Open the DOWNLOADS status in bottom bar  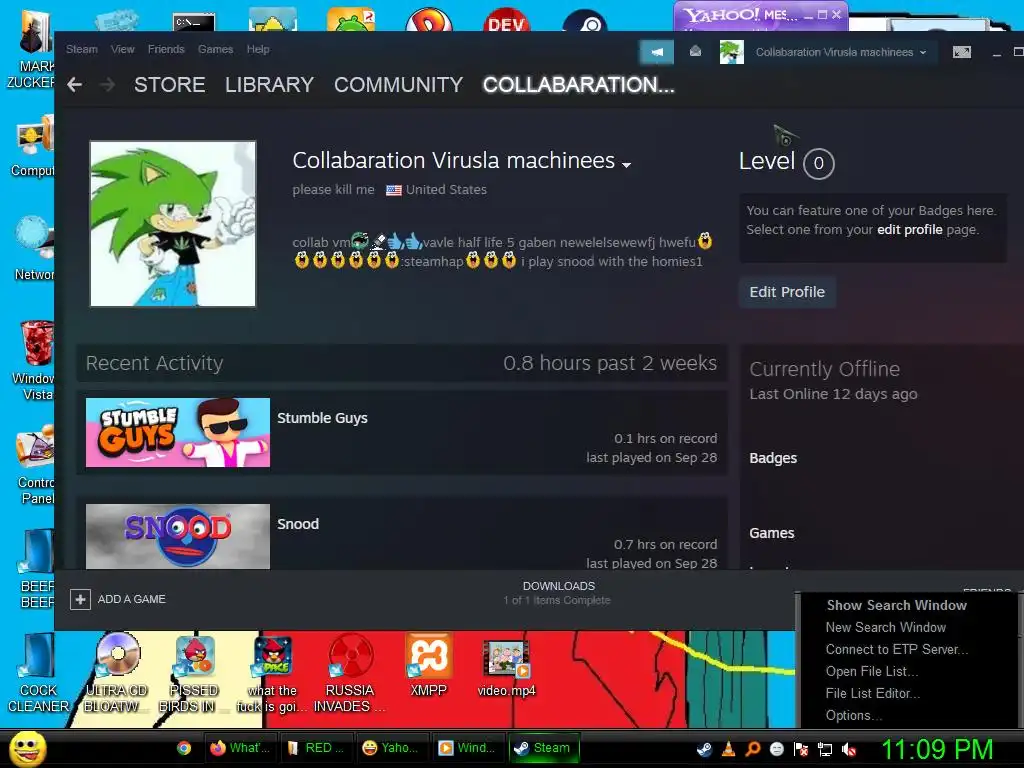click(558, 593)
